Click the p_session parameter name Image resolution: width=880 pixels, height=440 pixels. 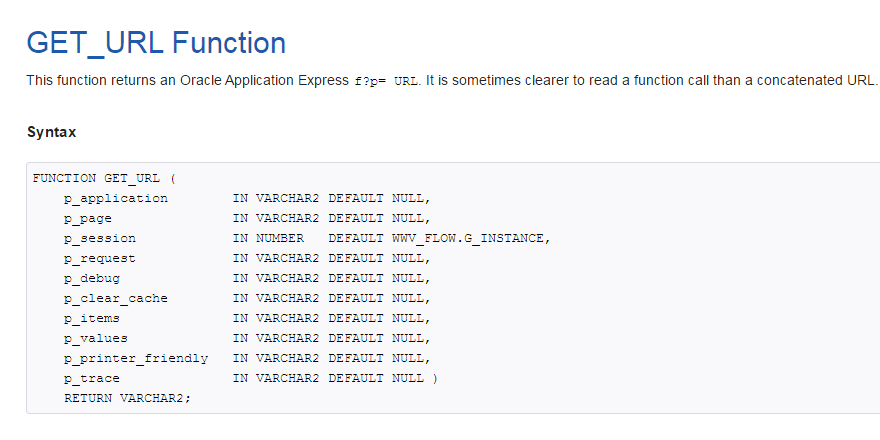(100, 238)
